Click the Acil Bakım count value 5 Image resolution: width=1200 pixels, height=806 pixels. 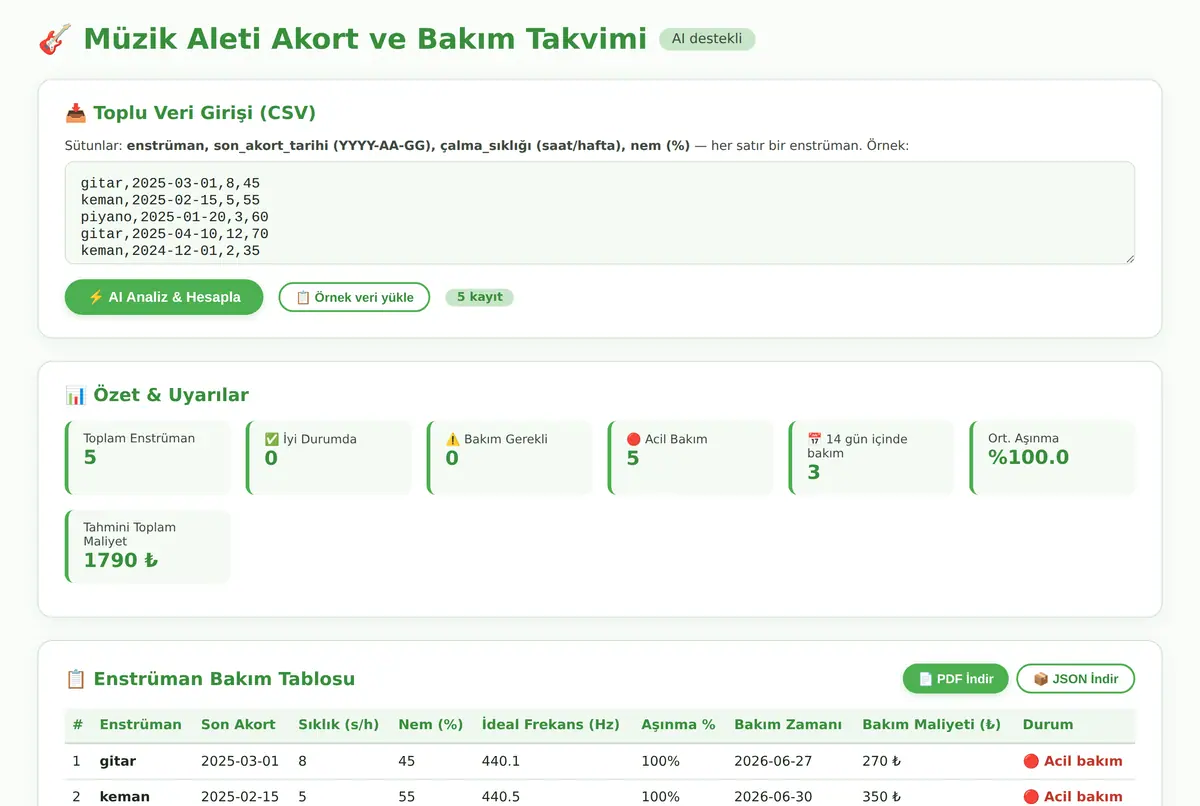(x=632, y=458)
